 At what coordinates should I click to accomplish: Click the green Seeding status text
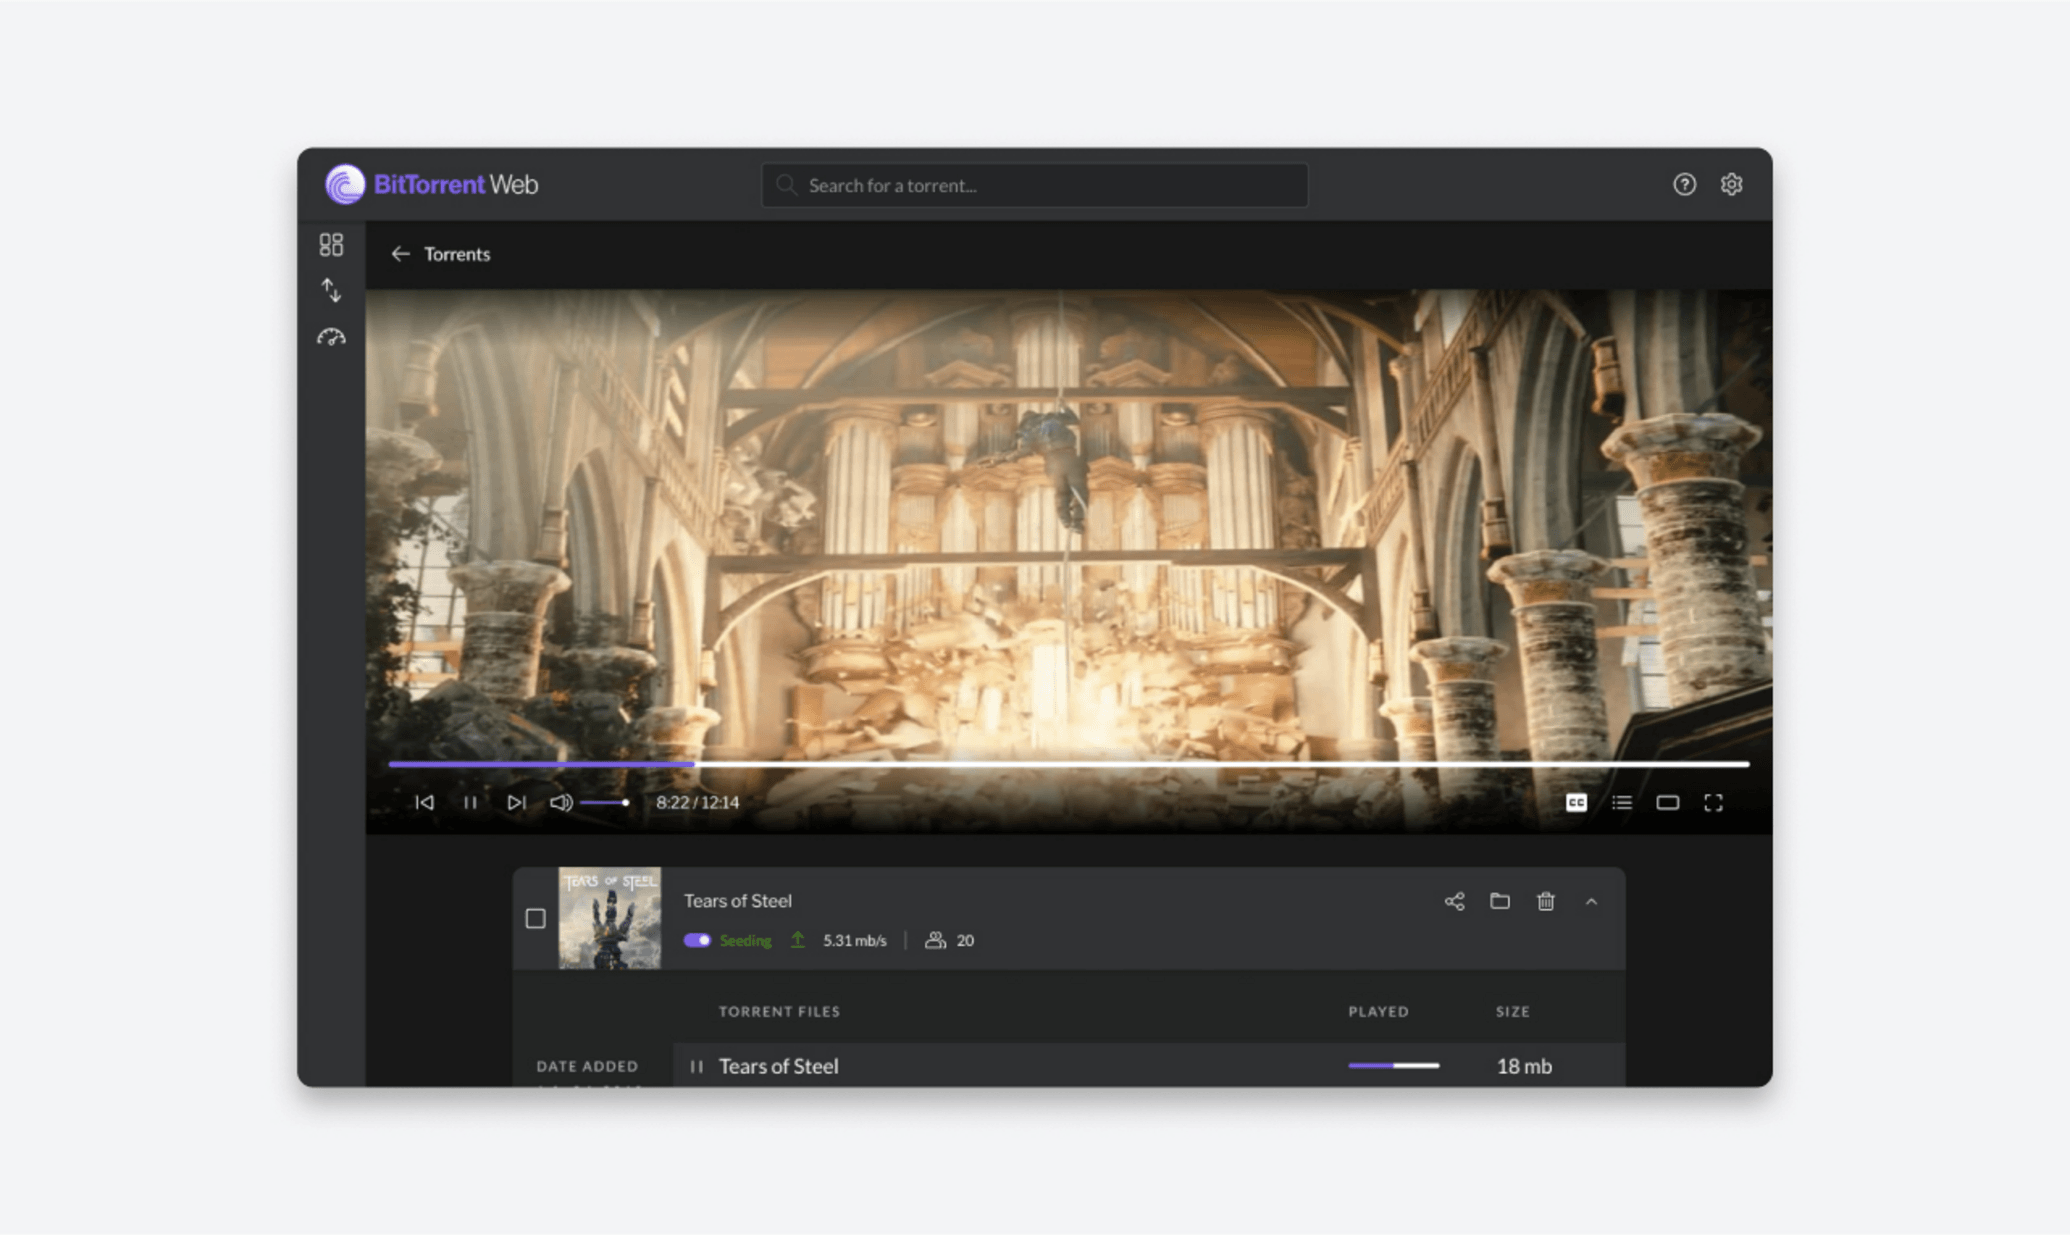tap(745, 940)
